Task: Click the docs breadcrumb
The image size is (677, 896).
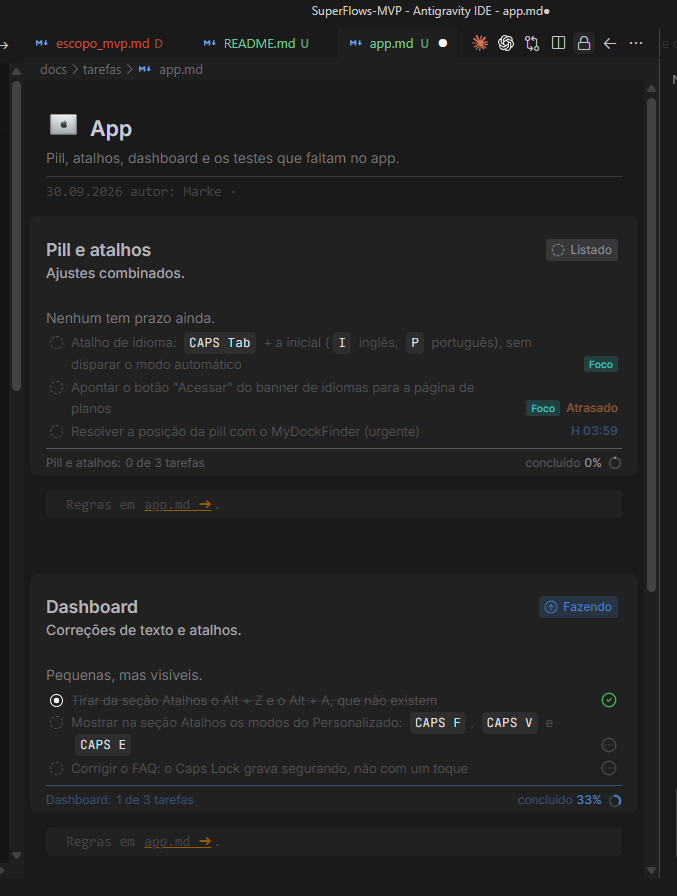Action: pyautogui.click(x=53, y=70)
